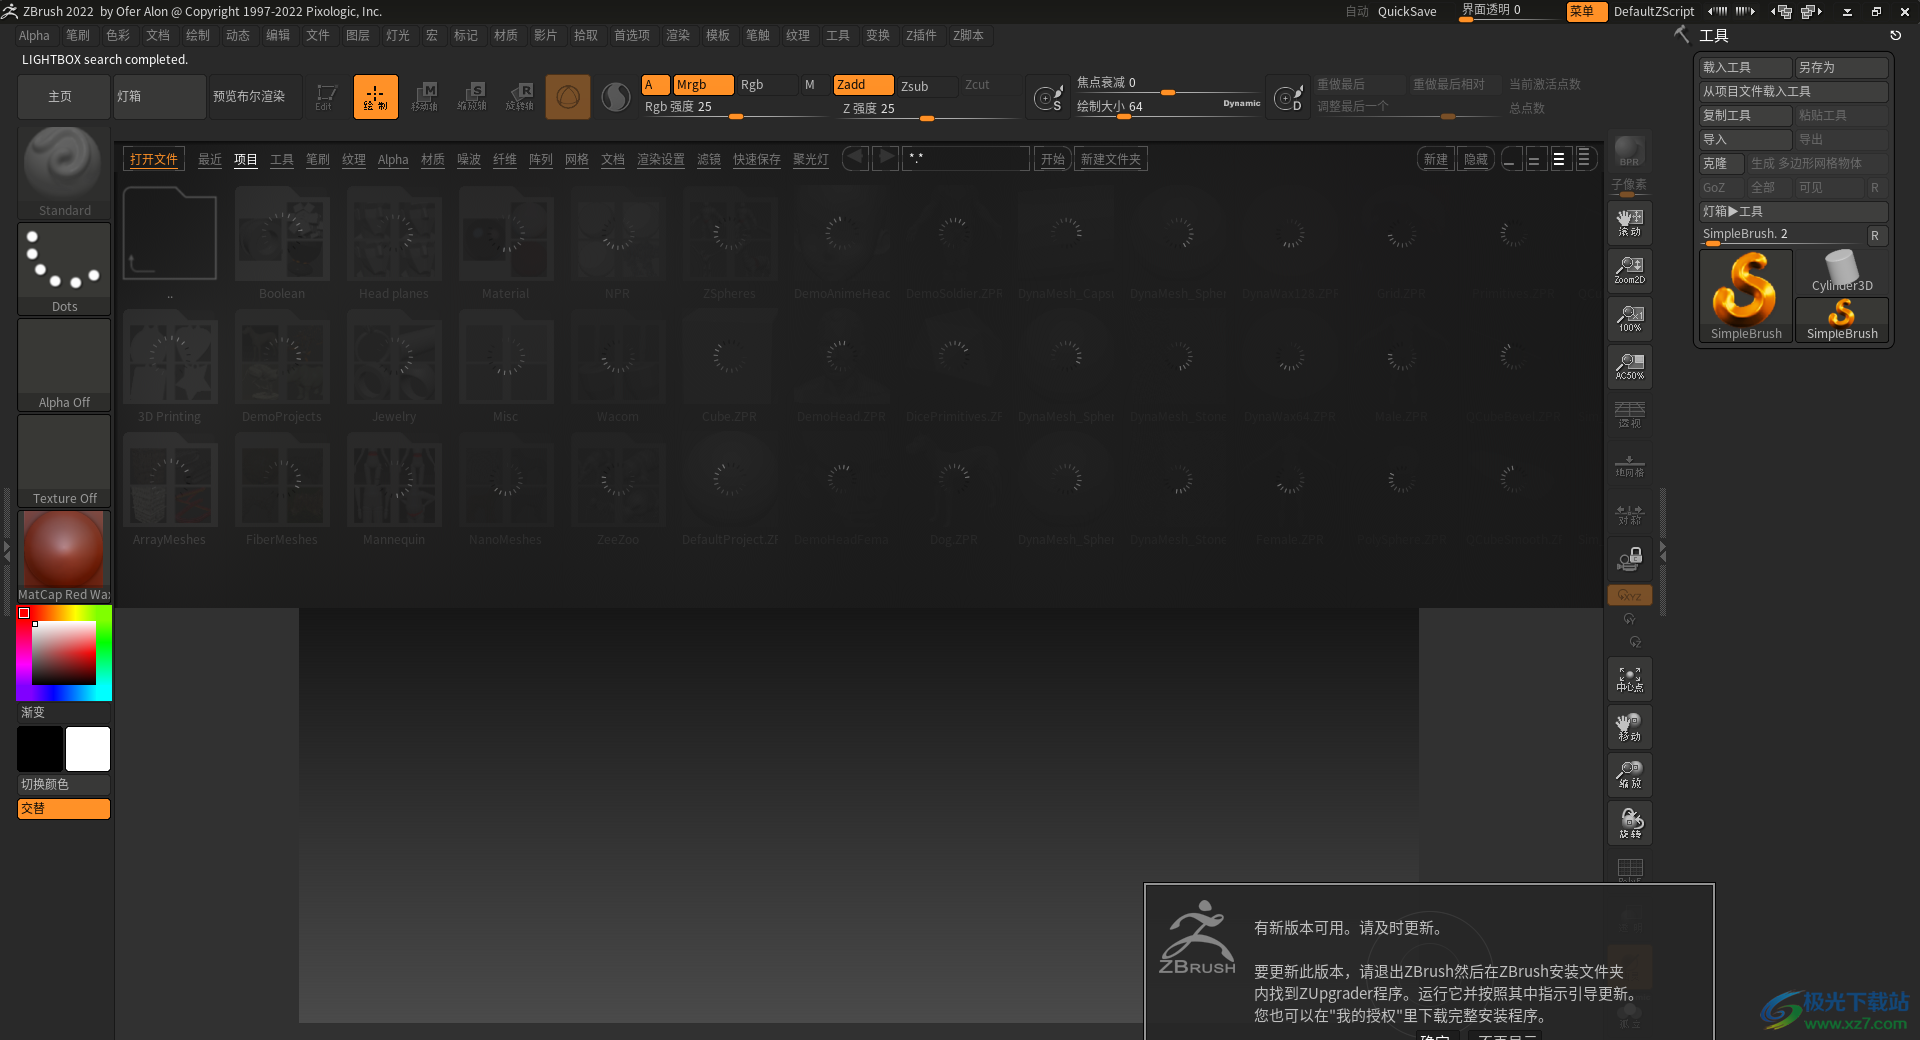Viewport: 1920px width, 1040px height.
Task: Click the 灯箱 (LightBox) button
Action: 159,97
